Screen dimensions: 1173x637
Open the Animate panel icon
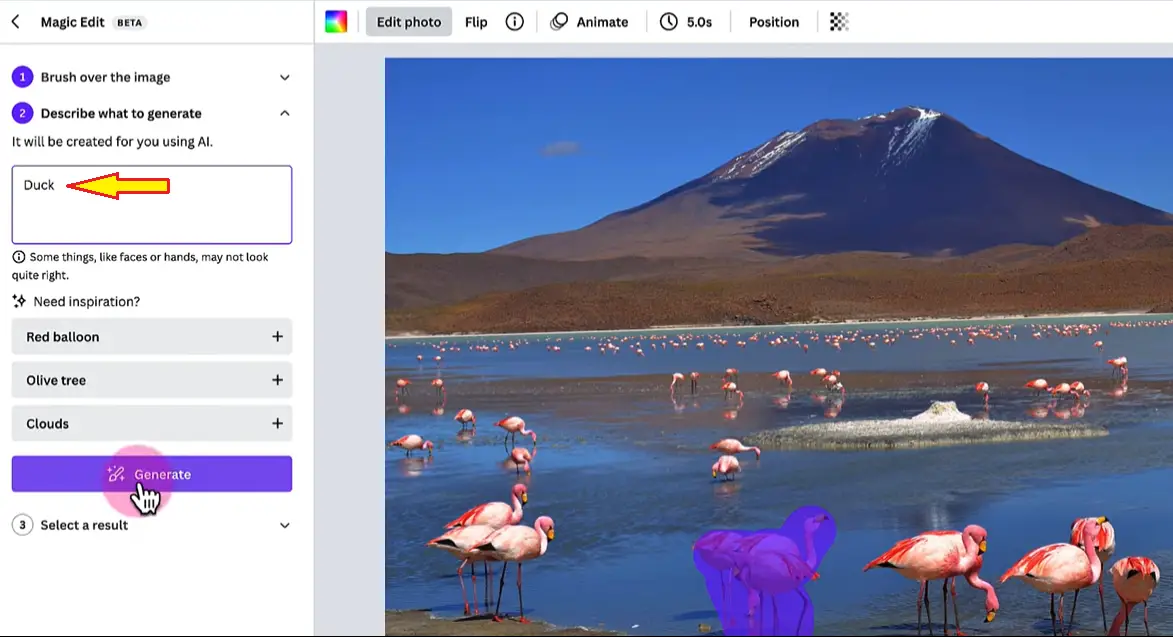coord(558,21)
